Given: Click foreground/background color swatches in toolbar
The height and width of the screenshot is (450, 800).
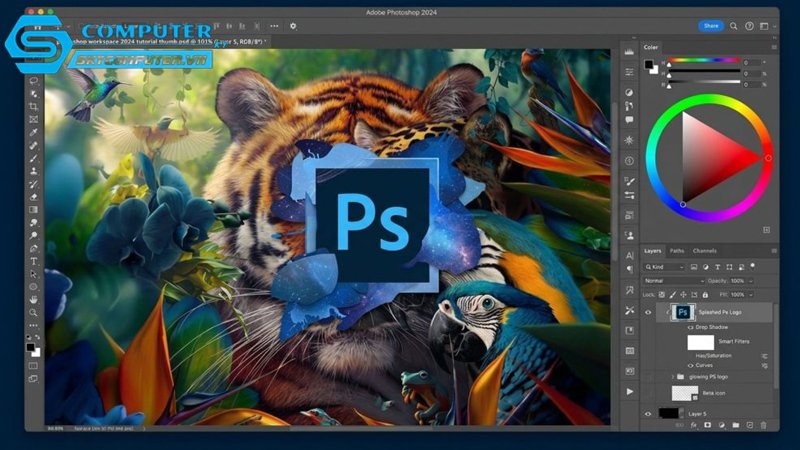Looking at the screenshot, I should point(33,349).
